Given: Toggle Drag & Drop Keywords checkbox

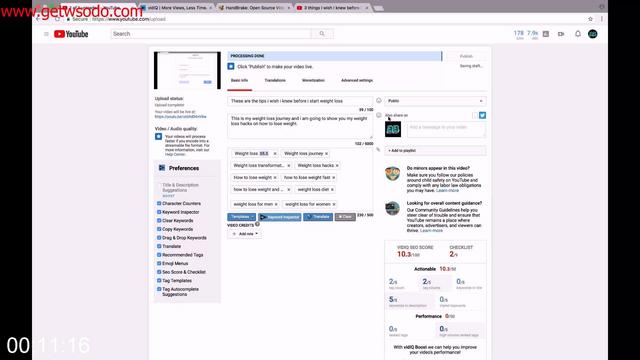Looking at the screenshot, I should pyautogui.click(x=159, y=238).
